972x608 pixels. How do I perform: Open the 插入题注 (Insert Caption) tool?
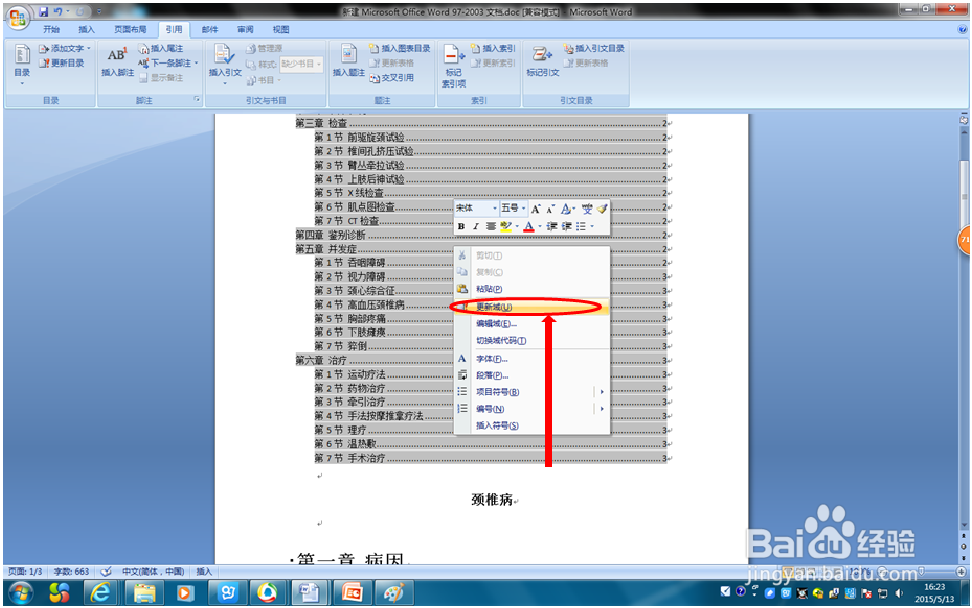(x=347, y=55)
